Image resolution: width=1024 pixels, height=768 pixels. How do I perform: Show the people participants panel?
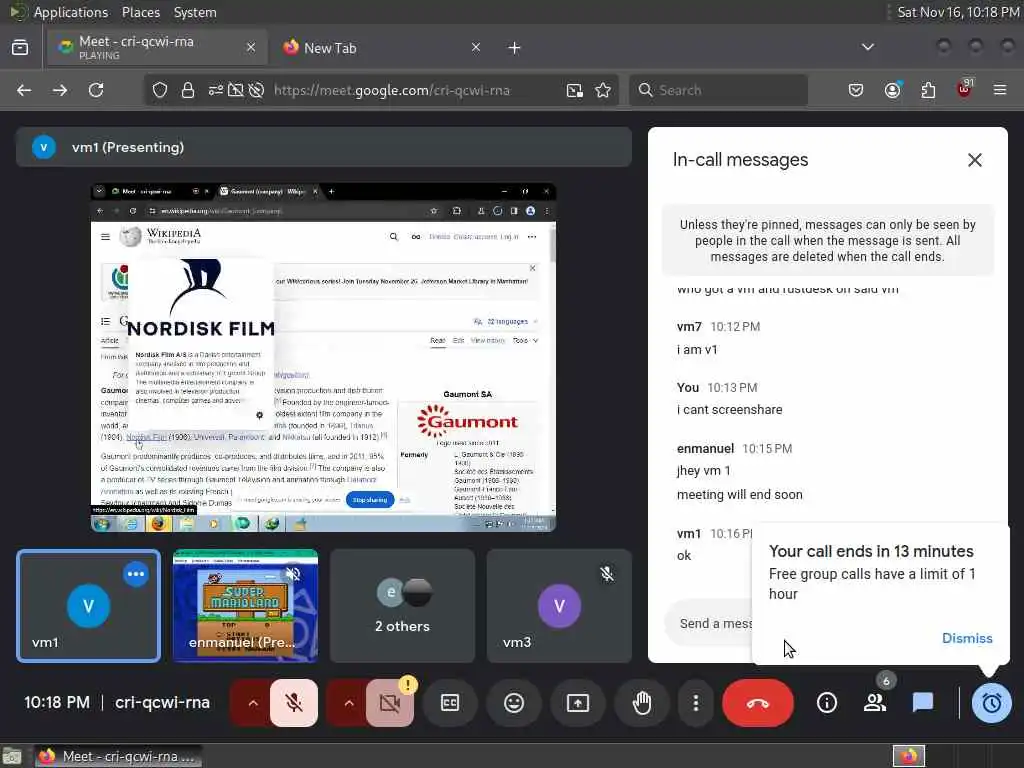(x=875, y=703)
